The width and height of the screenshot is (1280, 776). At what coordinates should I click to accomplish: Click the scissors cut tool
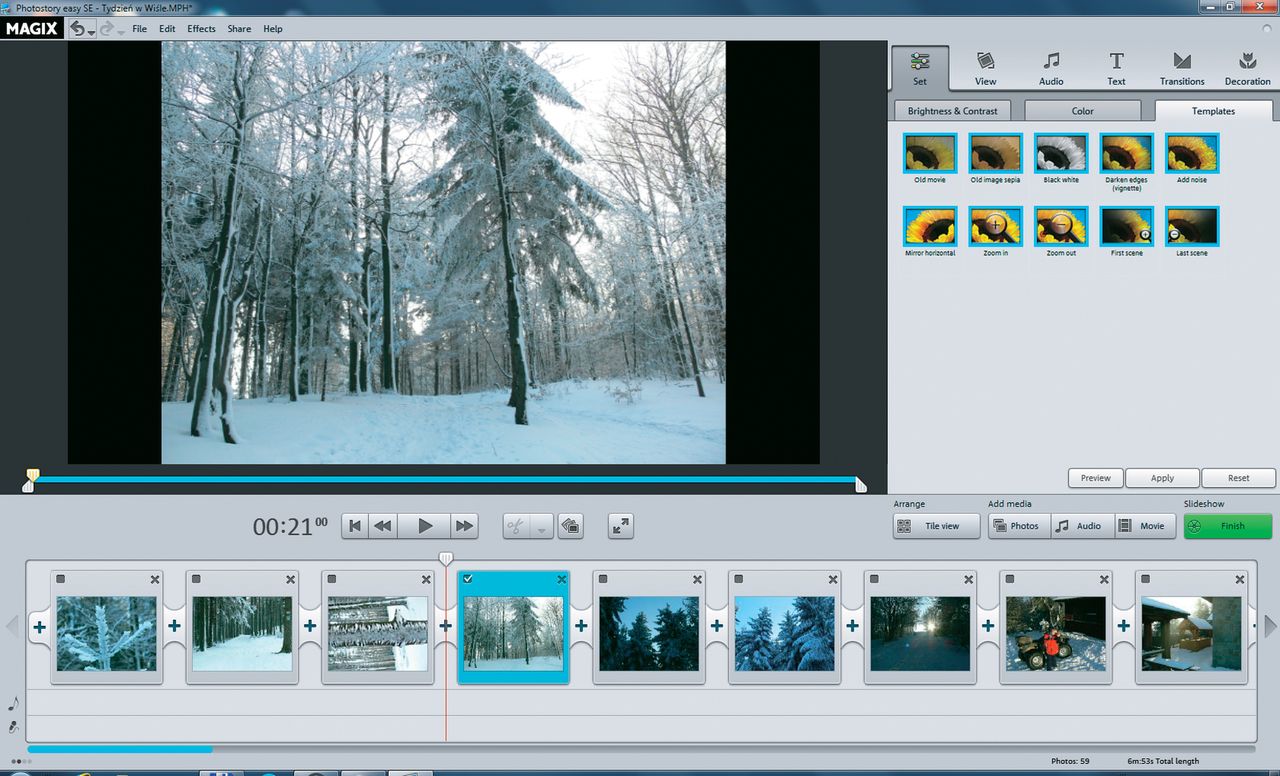[516, 526]
